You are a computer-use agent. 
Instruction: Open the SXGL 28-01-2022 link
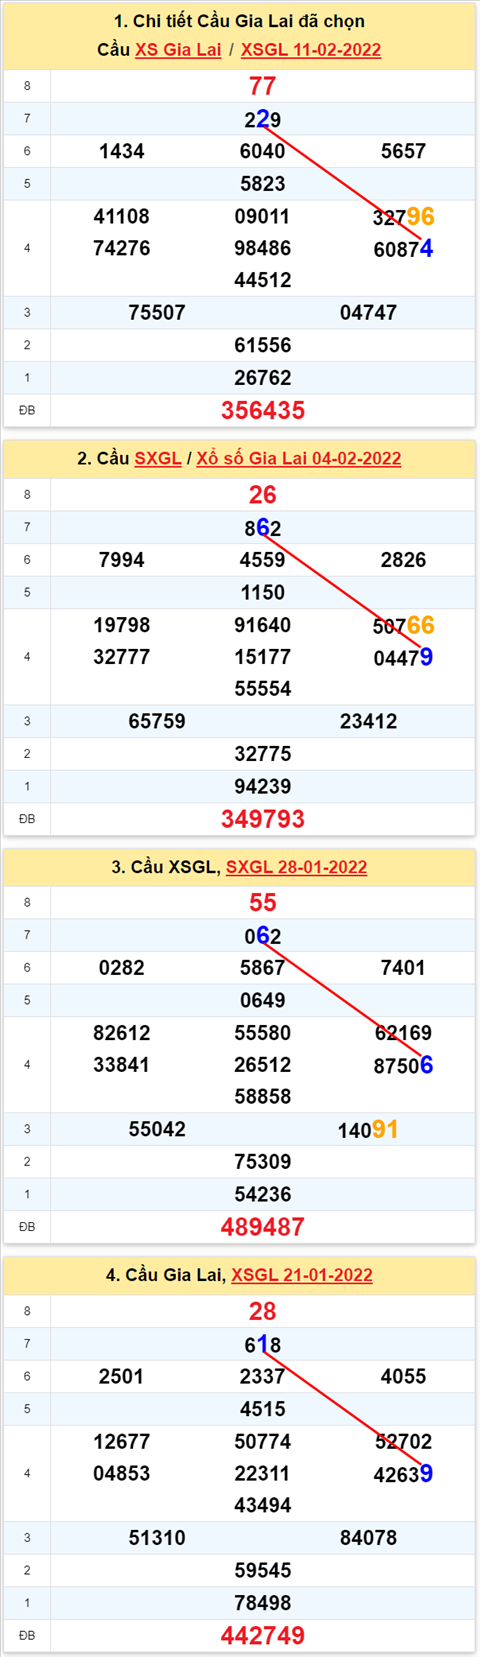[297, 867]
